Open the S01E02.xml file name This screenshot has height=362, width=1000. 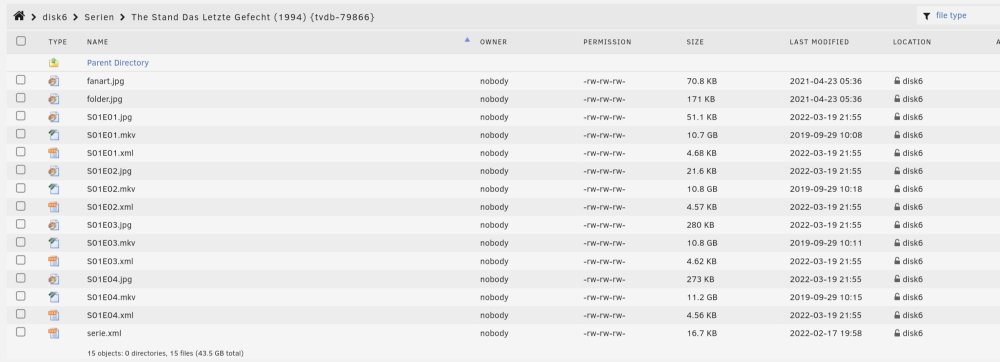click(x=110, y=207)
